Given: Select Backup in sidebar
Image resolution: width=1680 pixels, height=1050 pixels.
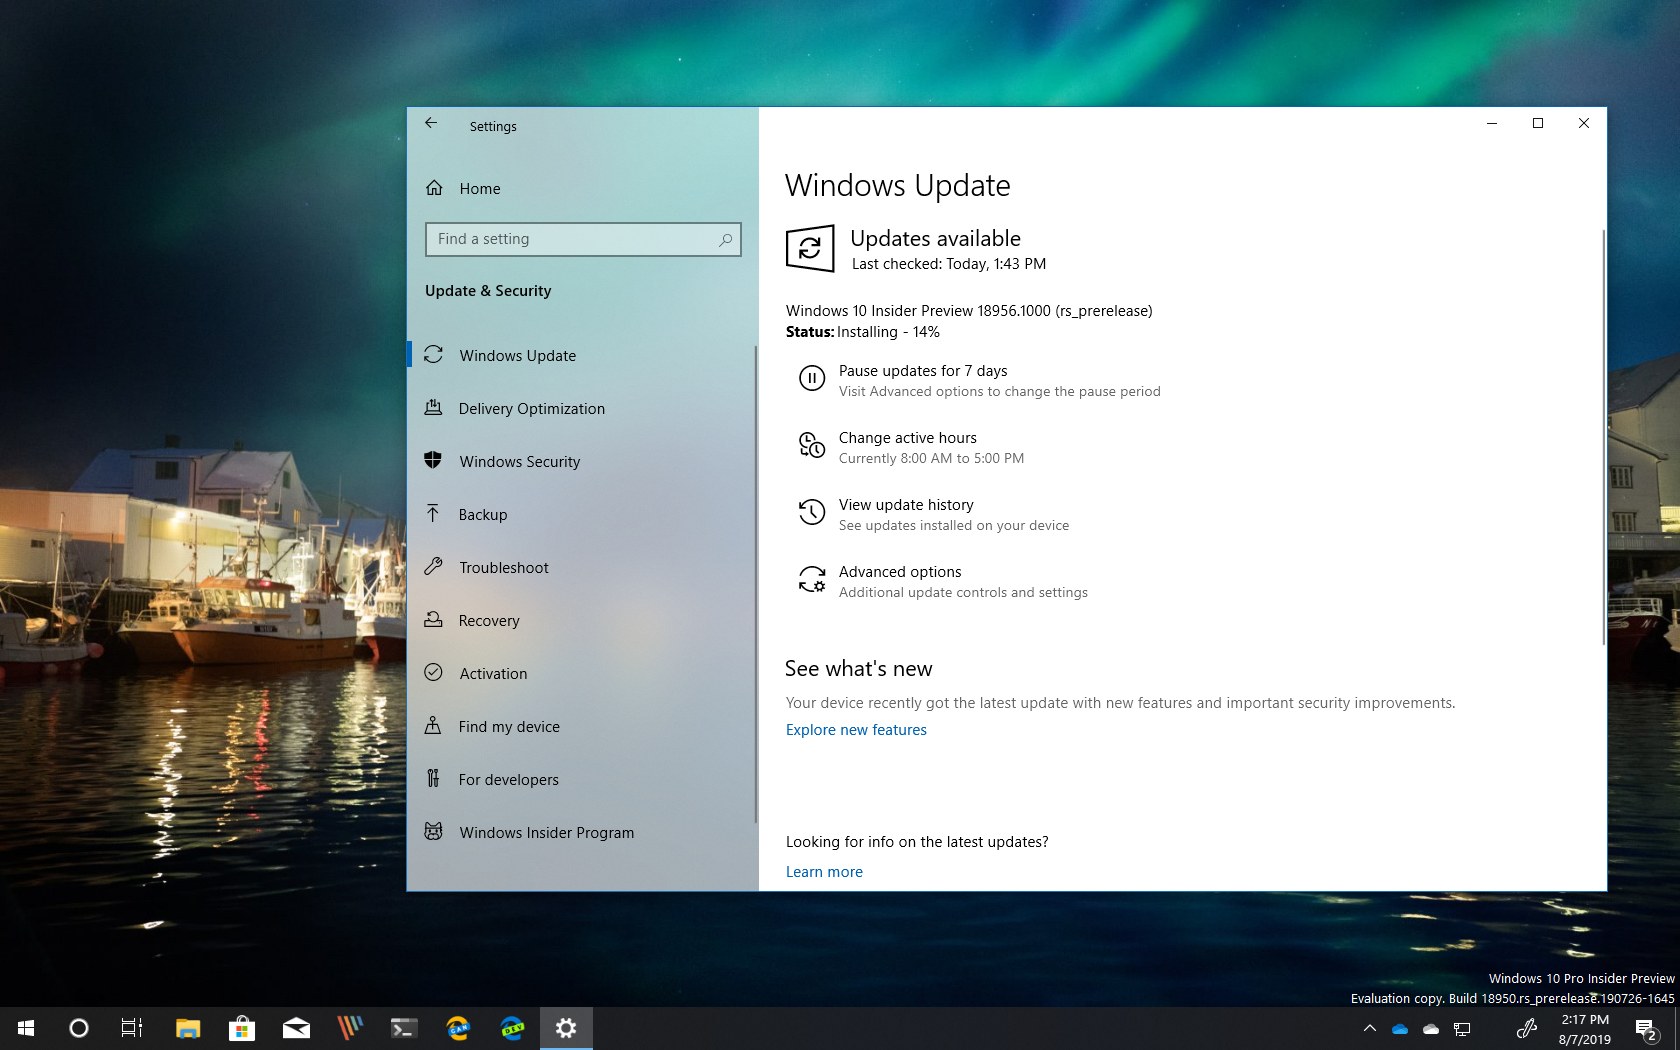Looking at the screenshot, I should [581, 514].
